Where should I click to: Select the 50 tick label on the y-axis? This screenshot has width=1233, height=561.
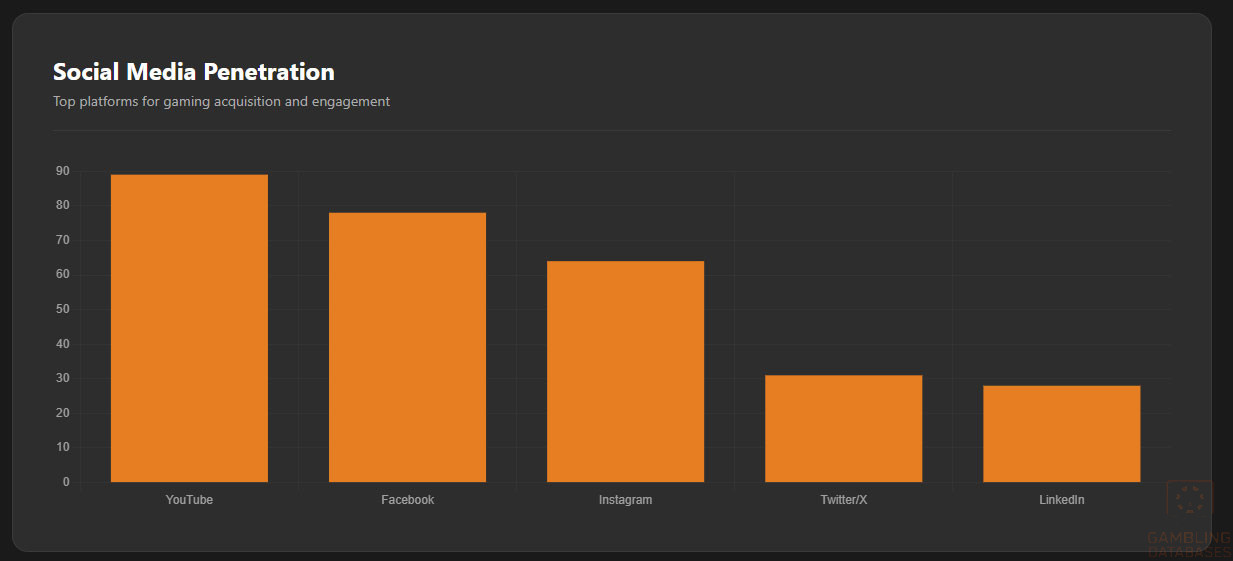(x=63, y=309)
